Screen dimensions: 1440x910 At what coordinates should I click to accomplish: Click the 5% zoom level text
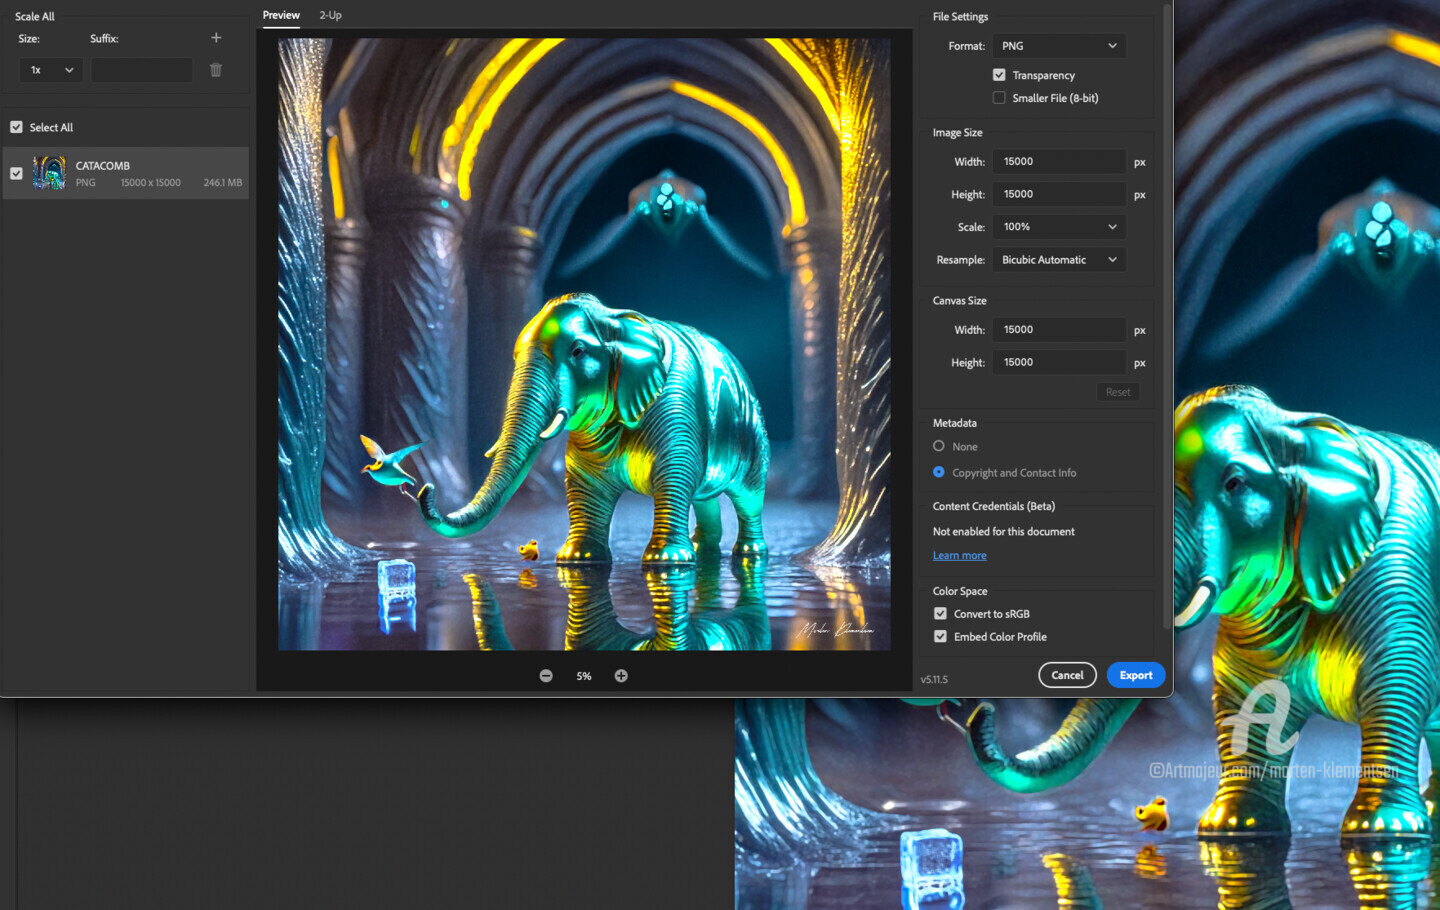click(584, 677)
